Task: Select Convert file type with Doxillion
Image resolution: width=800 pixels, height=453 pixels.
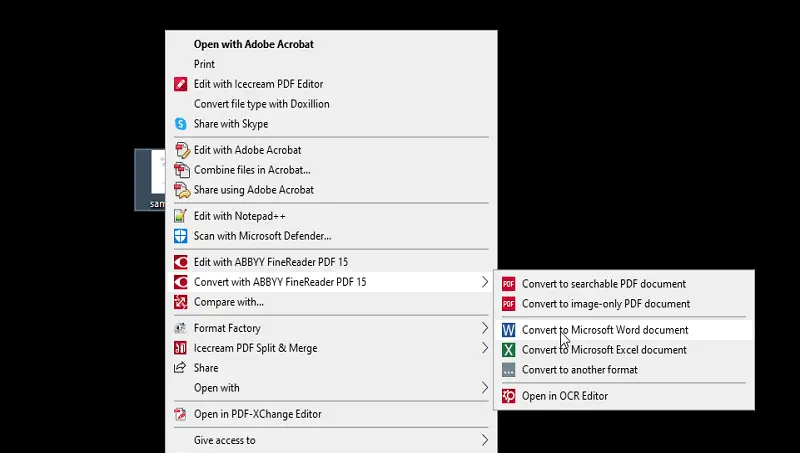Action: point(332,104)
